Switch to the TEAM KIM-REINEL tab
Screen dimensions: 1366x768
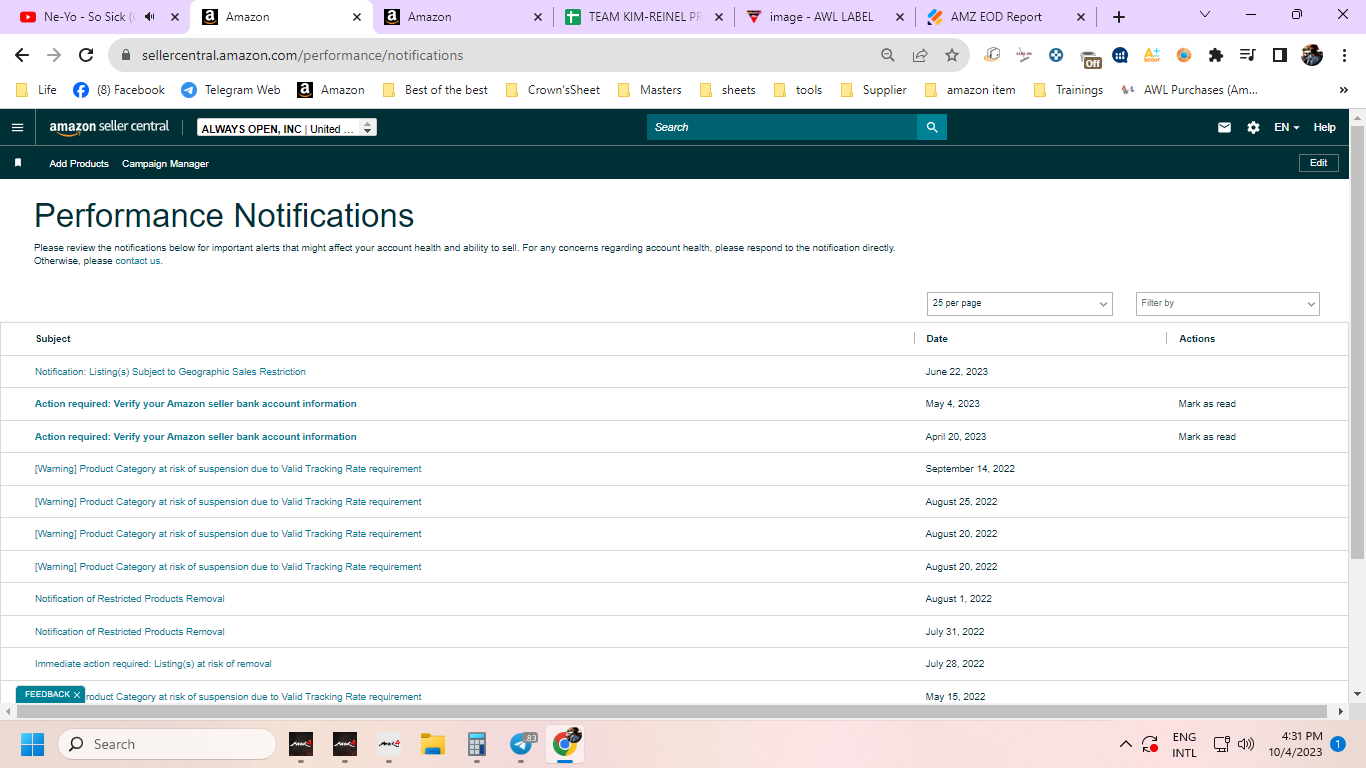point(642,17)
